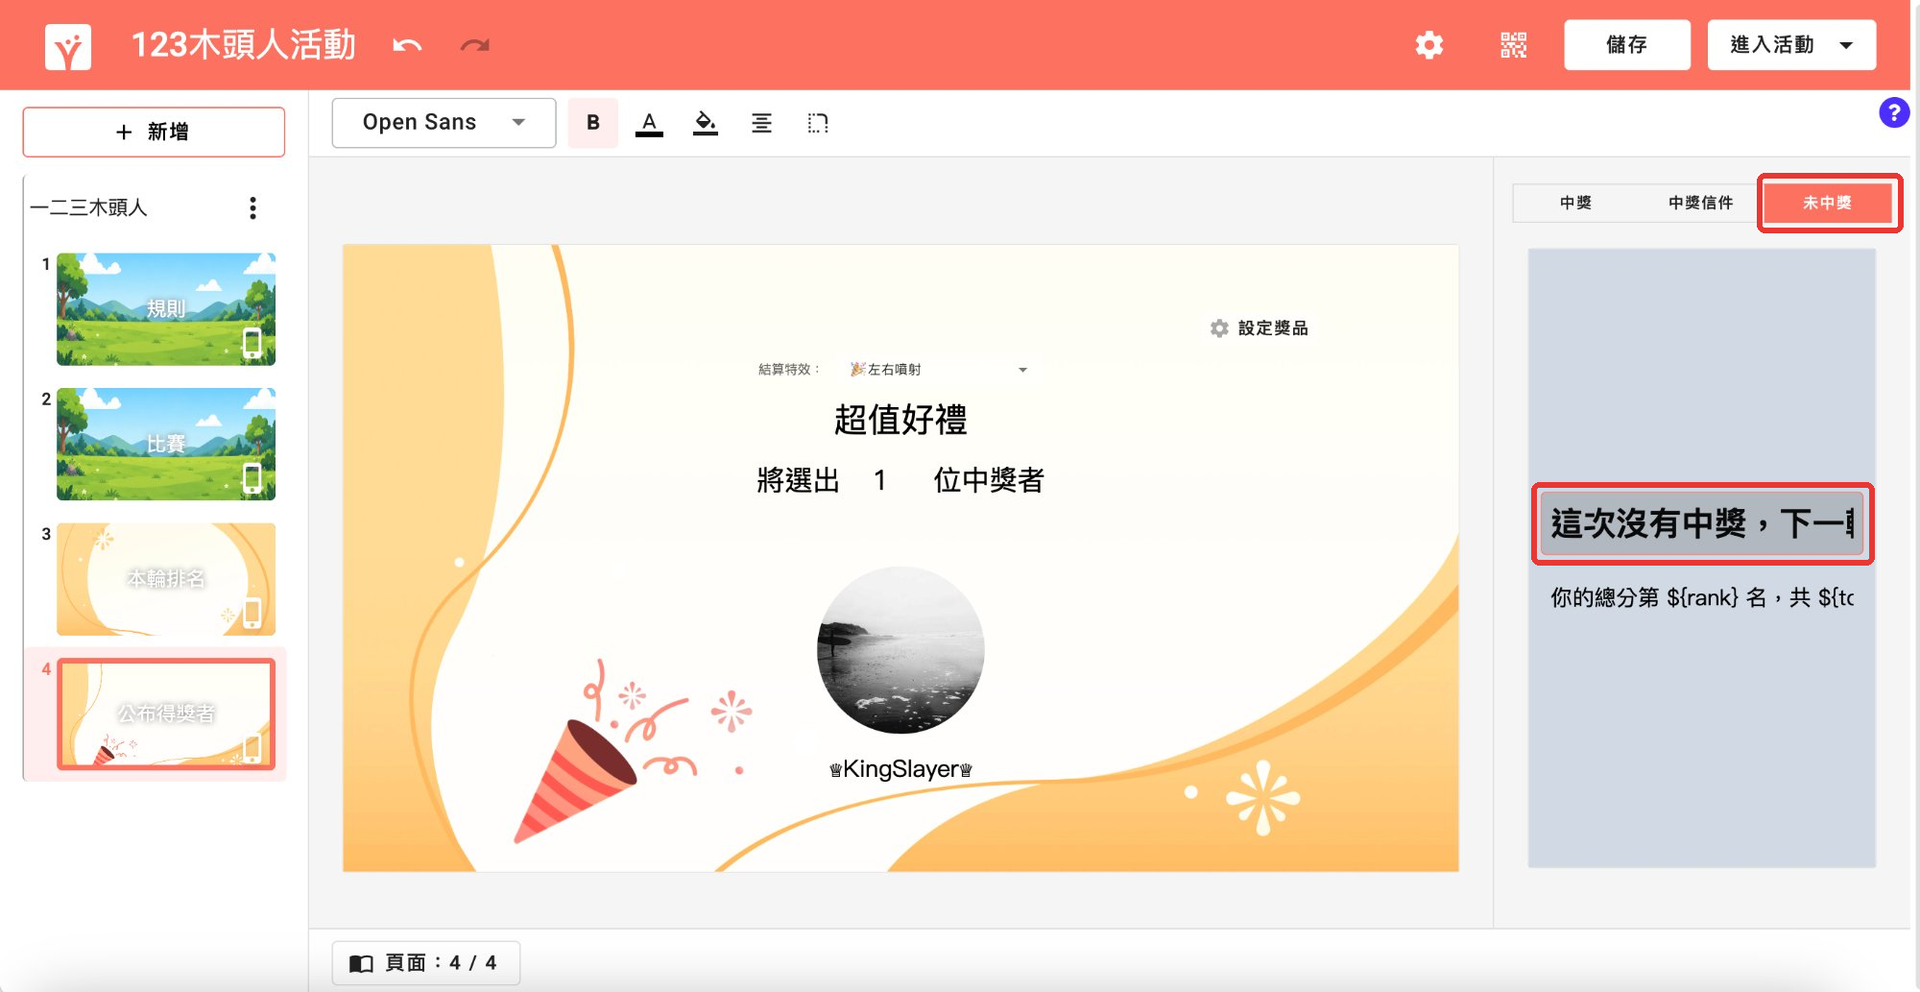
Task: Select slide 4 公布得獎者 thumbnail
Action: [166, 714]
